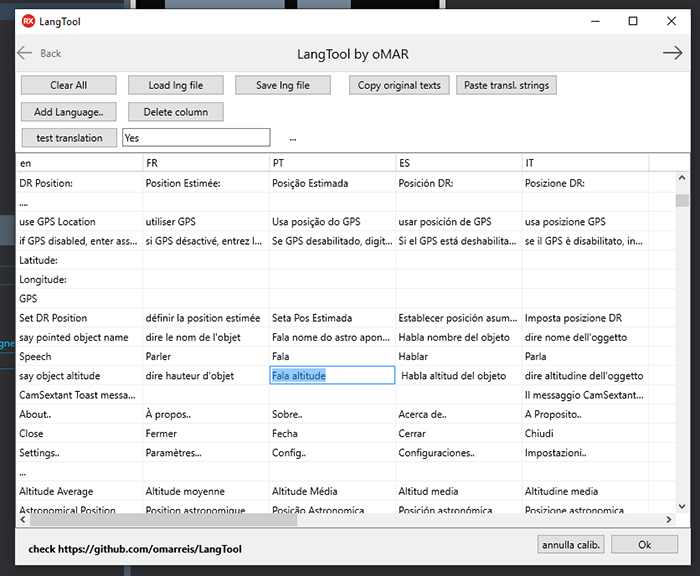Click the input field containing 'Yes'
700x576 pixels.
[x=196, y=138]
